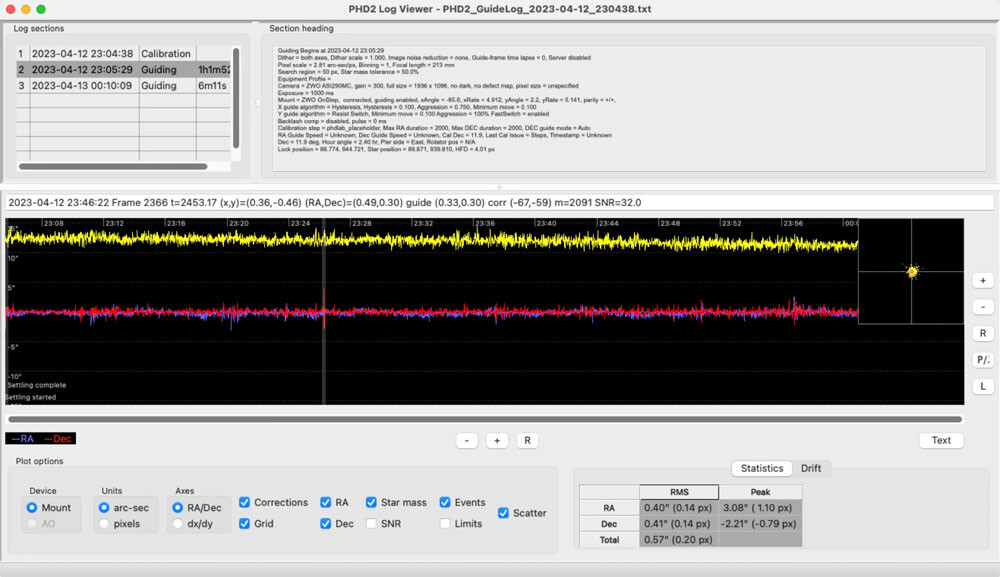Uncheck the Scatter option
1000x577 pixels.
coord(503,513)
